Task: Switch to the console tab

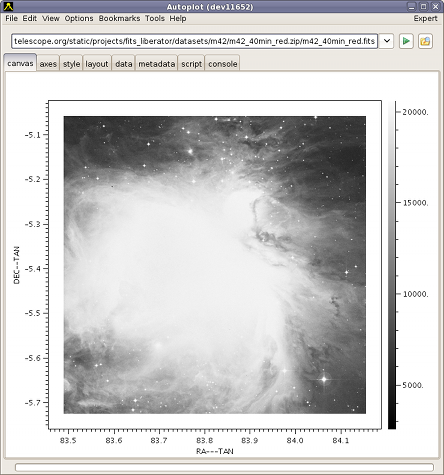Action: pyautogui.click(x=222, y=64)
